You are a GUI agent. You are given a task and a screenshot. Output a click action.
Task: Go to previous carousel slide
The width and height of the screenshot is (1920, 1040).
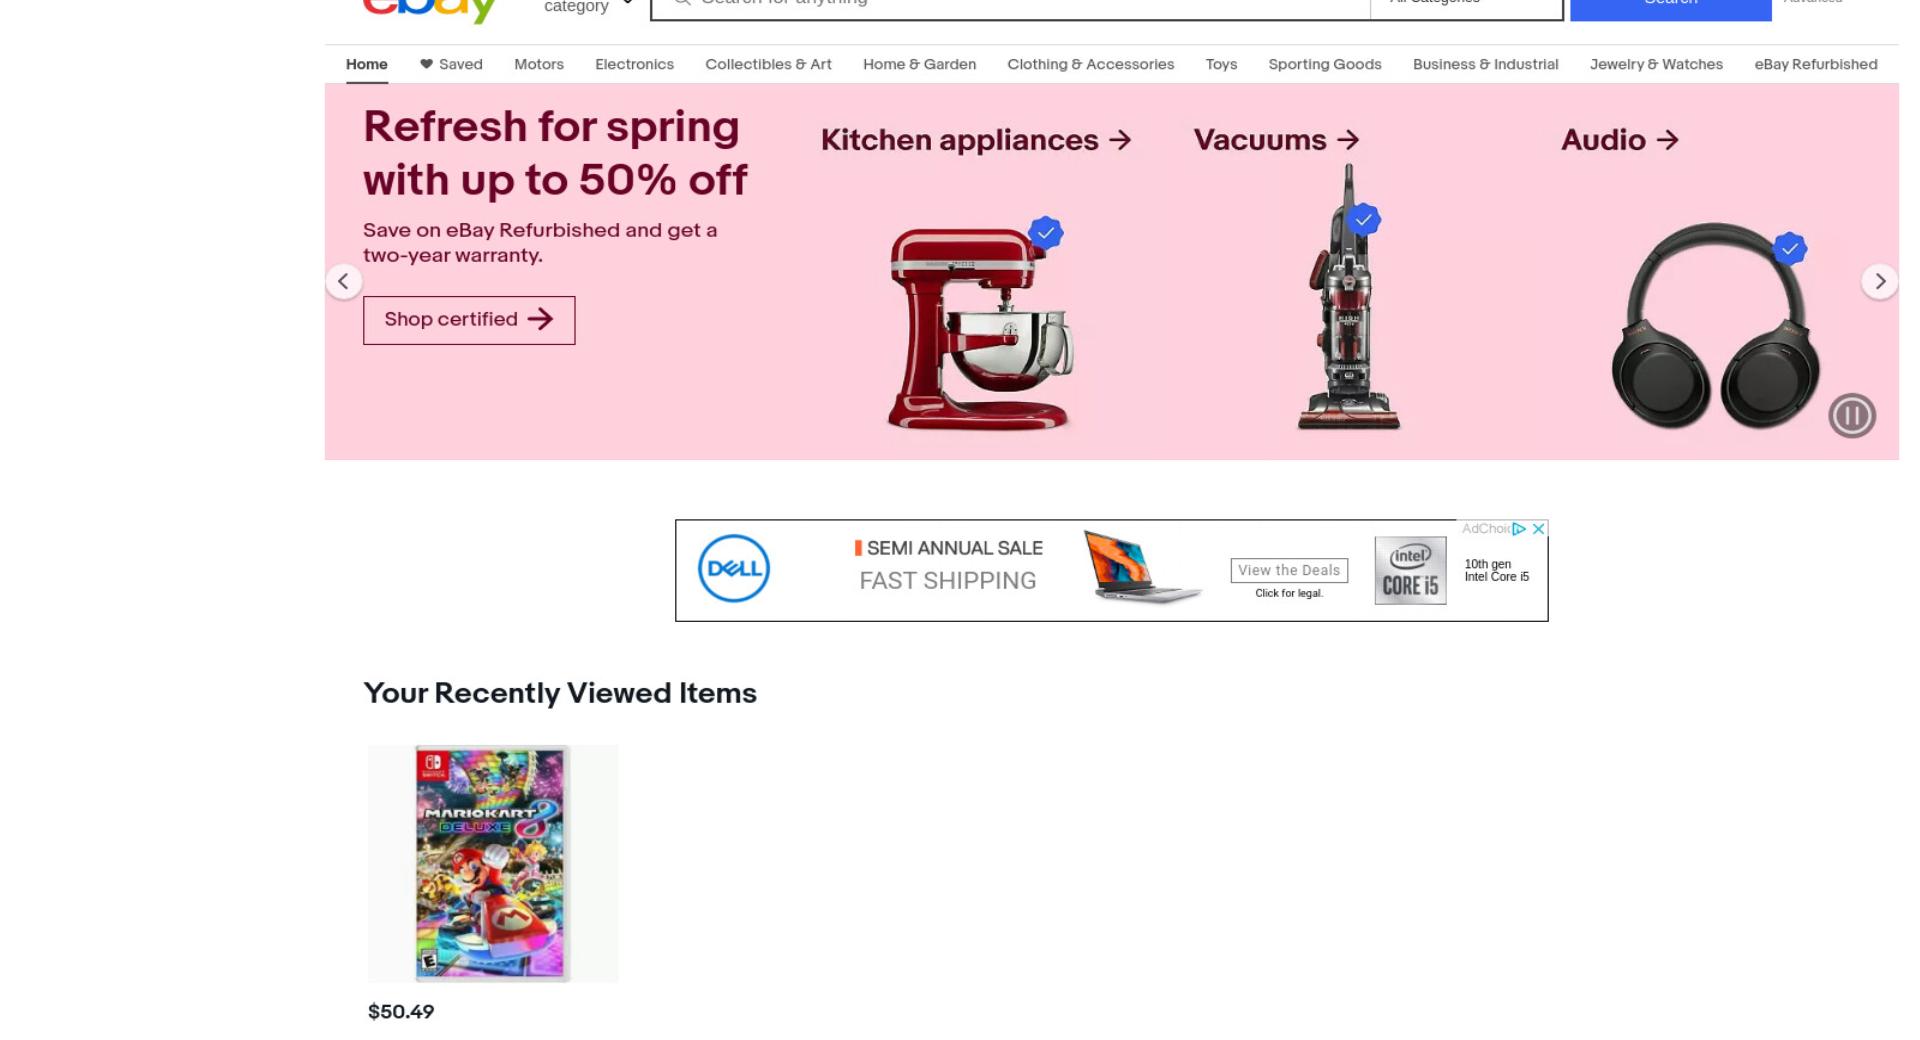[343, 281]
